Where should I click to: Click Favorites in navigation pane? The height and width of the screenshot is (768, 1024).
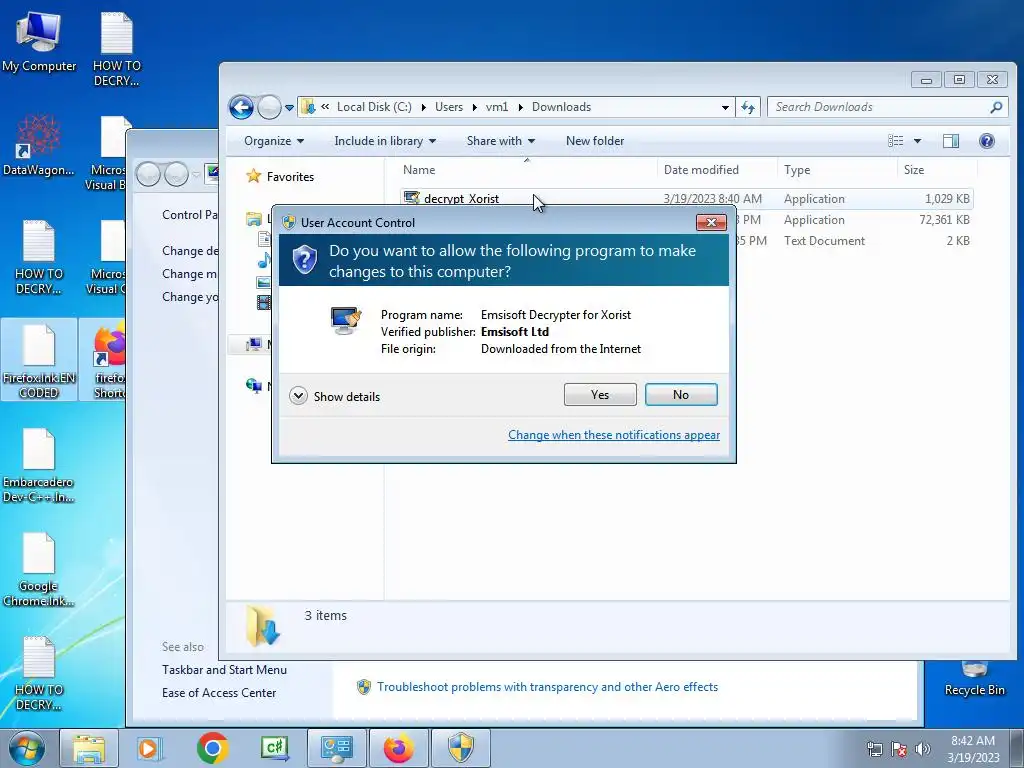pyautogui.click(x=290, y=176)
